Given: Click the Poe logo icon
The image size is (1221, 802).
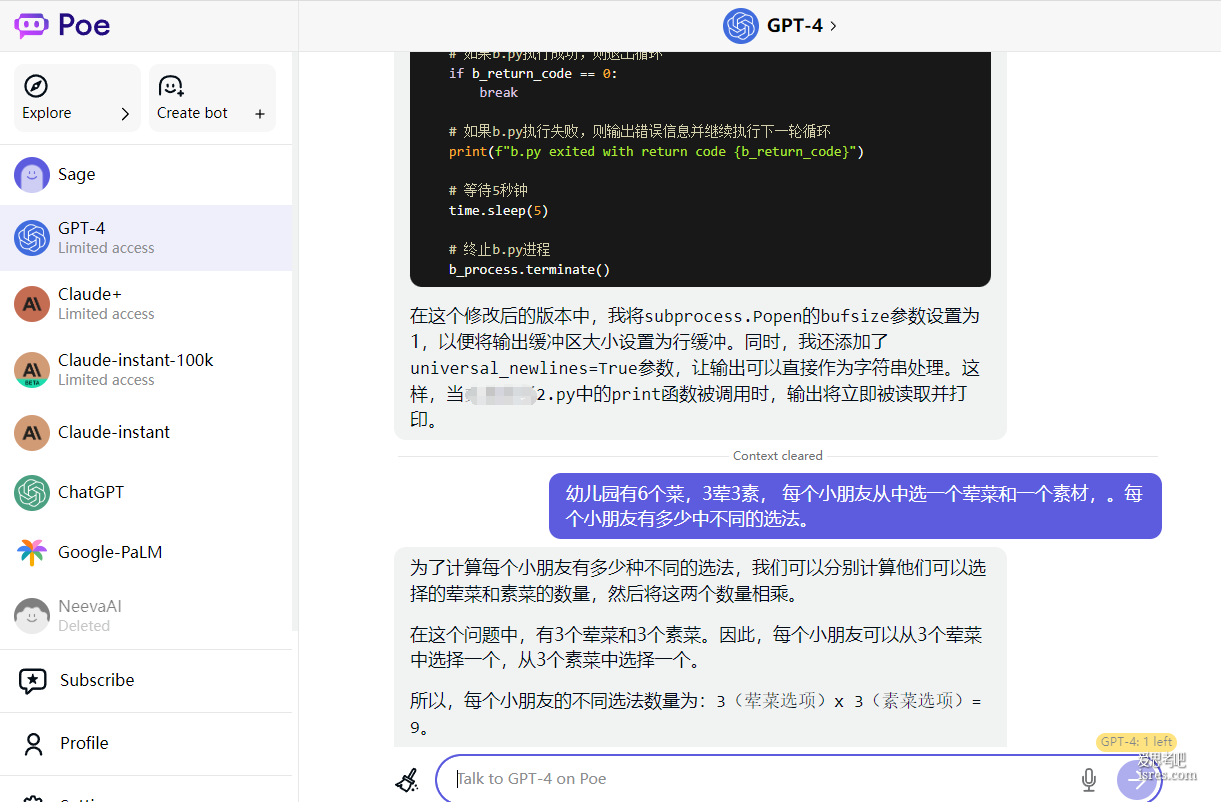Looking at the screenshot, I should tap(31, 25).
